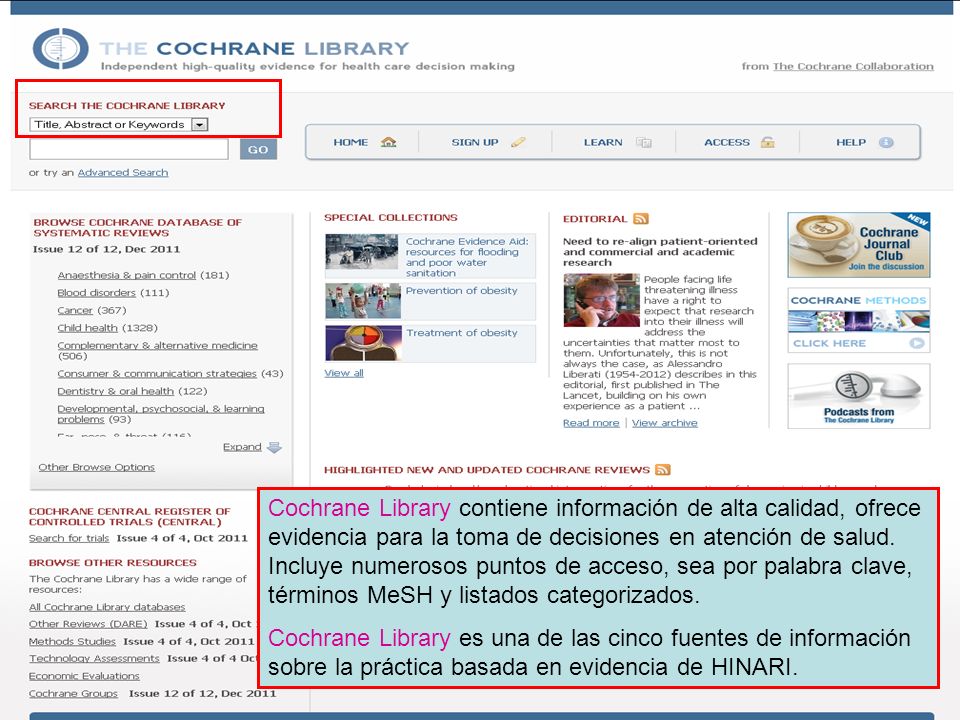Open the HOME menu item
The height and width of the screenshot is (720, 960).
coord(351,142)
